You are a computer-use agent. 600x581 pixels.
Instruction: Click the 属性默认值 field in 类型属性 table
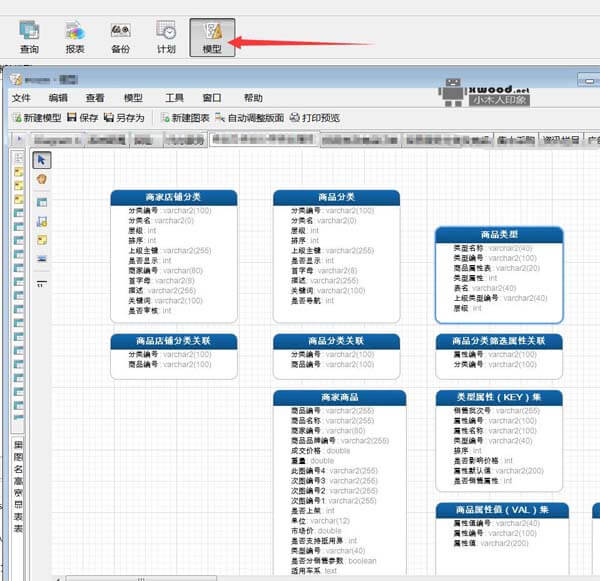pos(499,470)
